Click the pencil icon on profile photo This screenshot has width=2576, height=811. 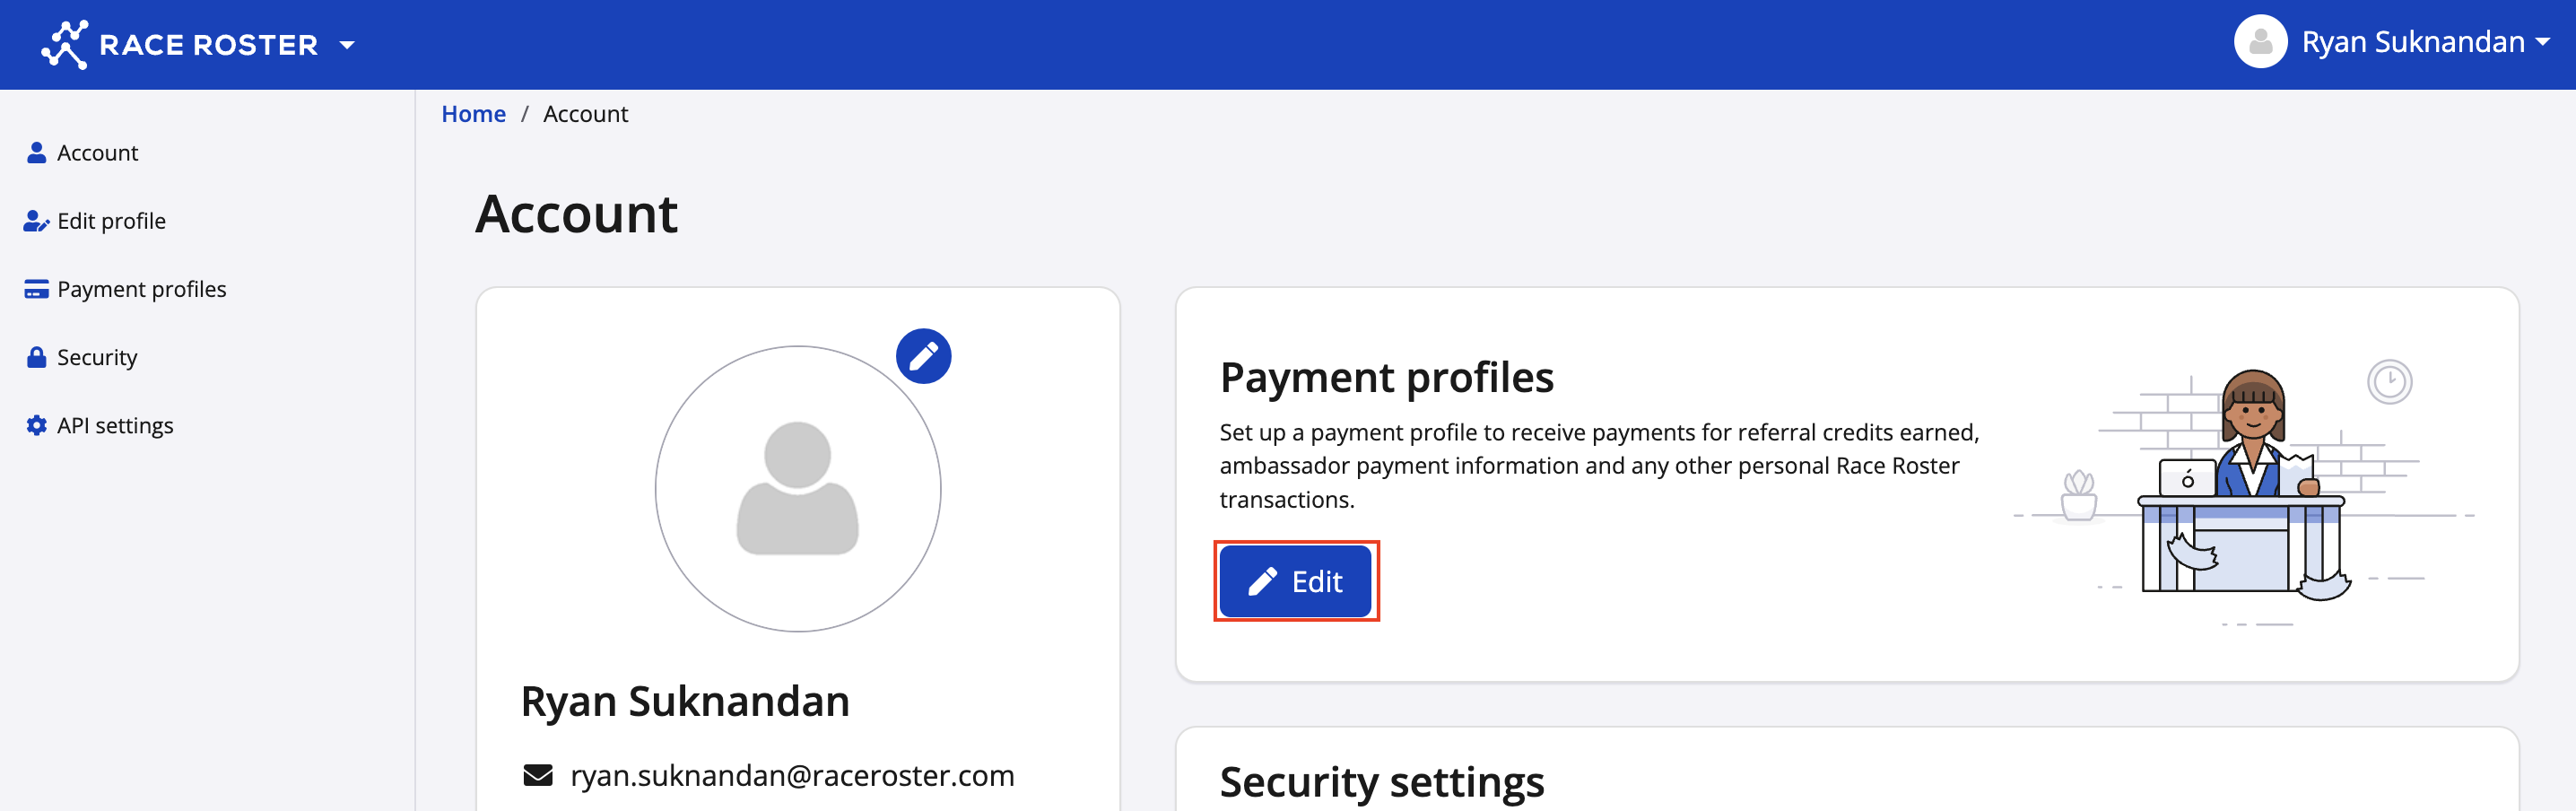pos(923,356)
